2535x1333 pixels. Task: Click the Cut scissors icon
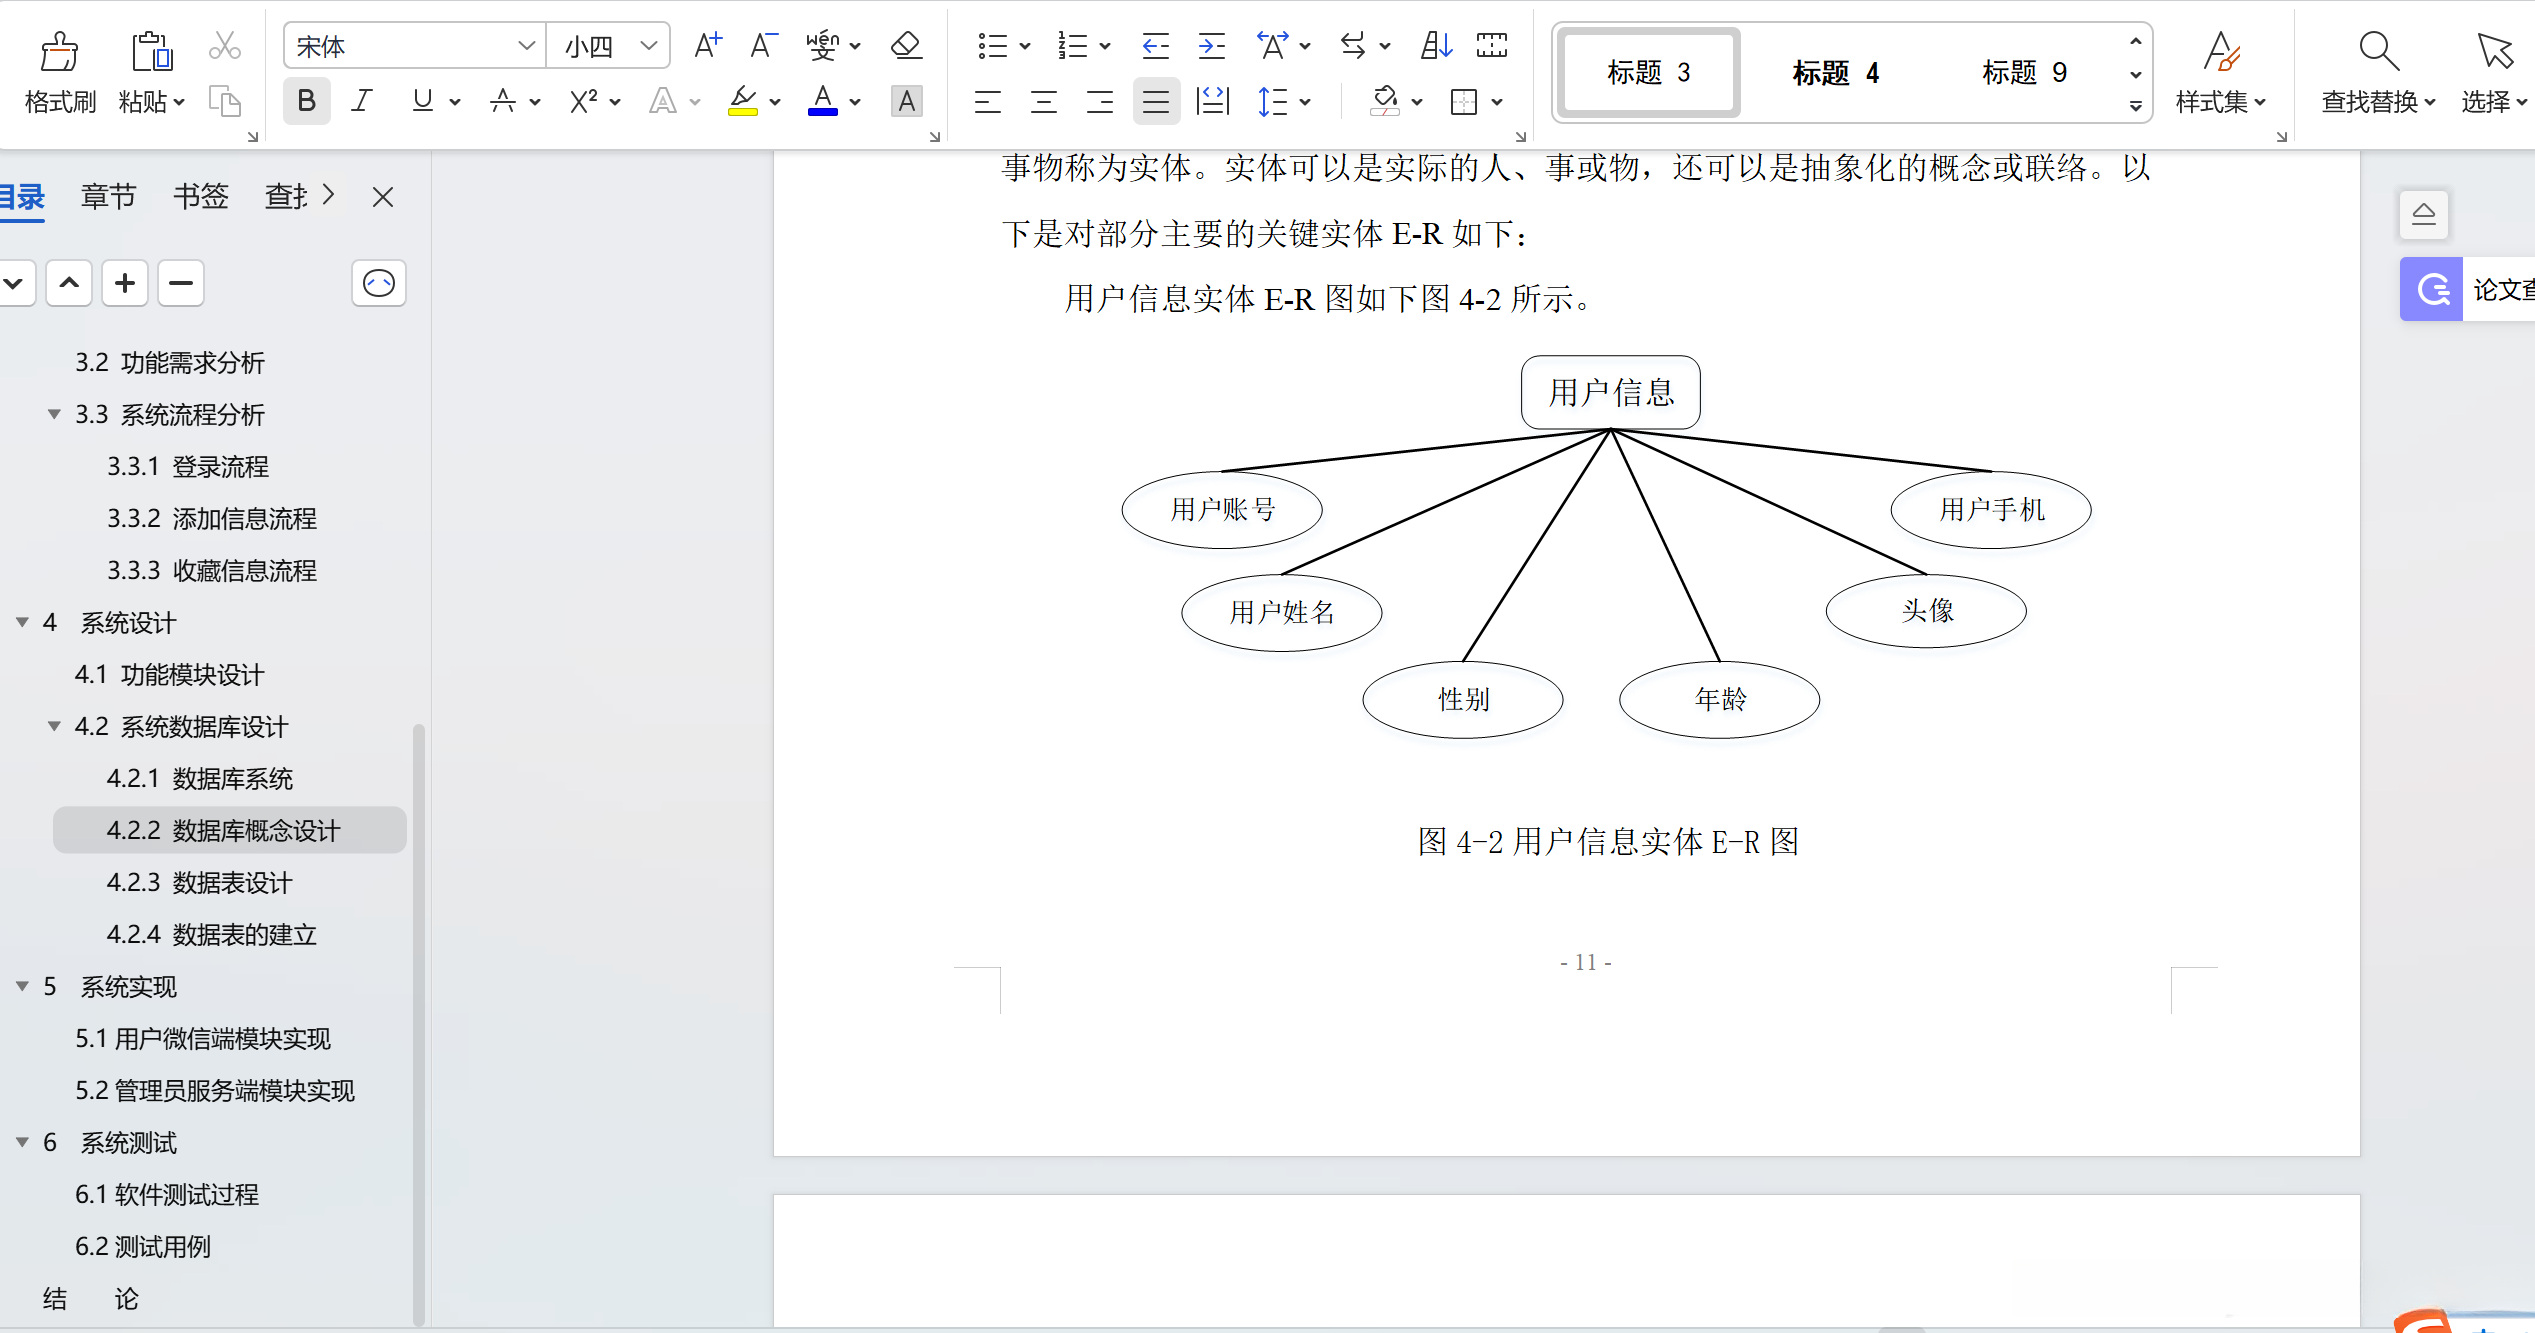tap(224, 45)
